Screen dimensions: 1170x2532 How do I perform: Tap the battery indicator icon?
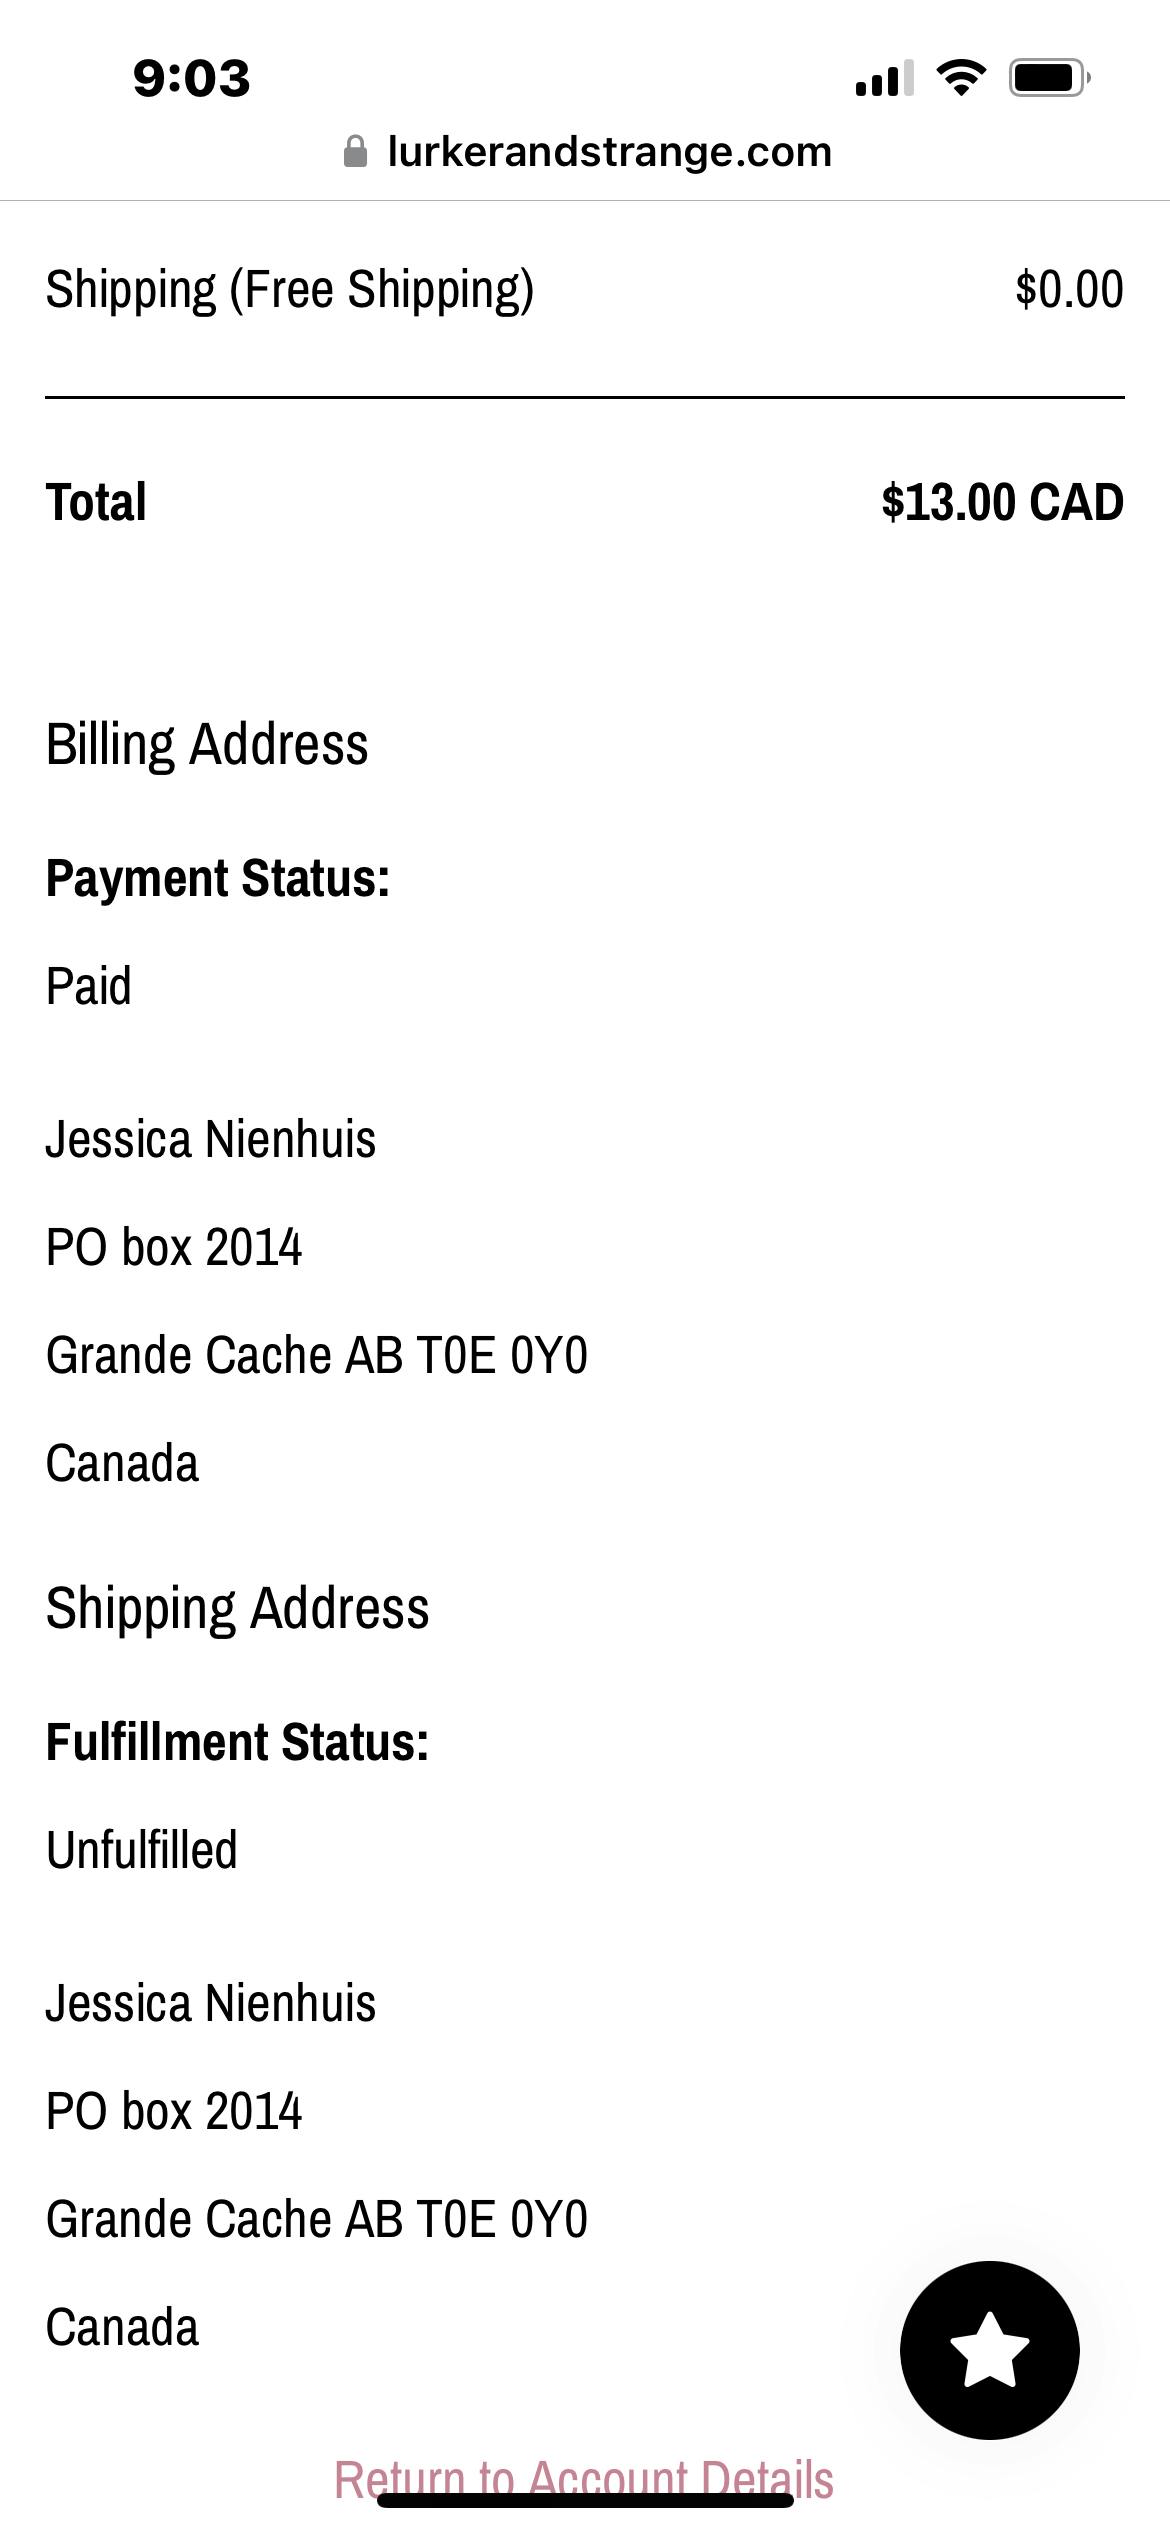point(1048,77)
